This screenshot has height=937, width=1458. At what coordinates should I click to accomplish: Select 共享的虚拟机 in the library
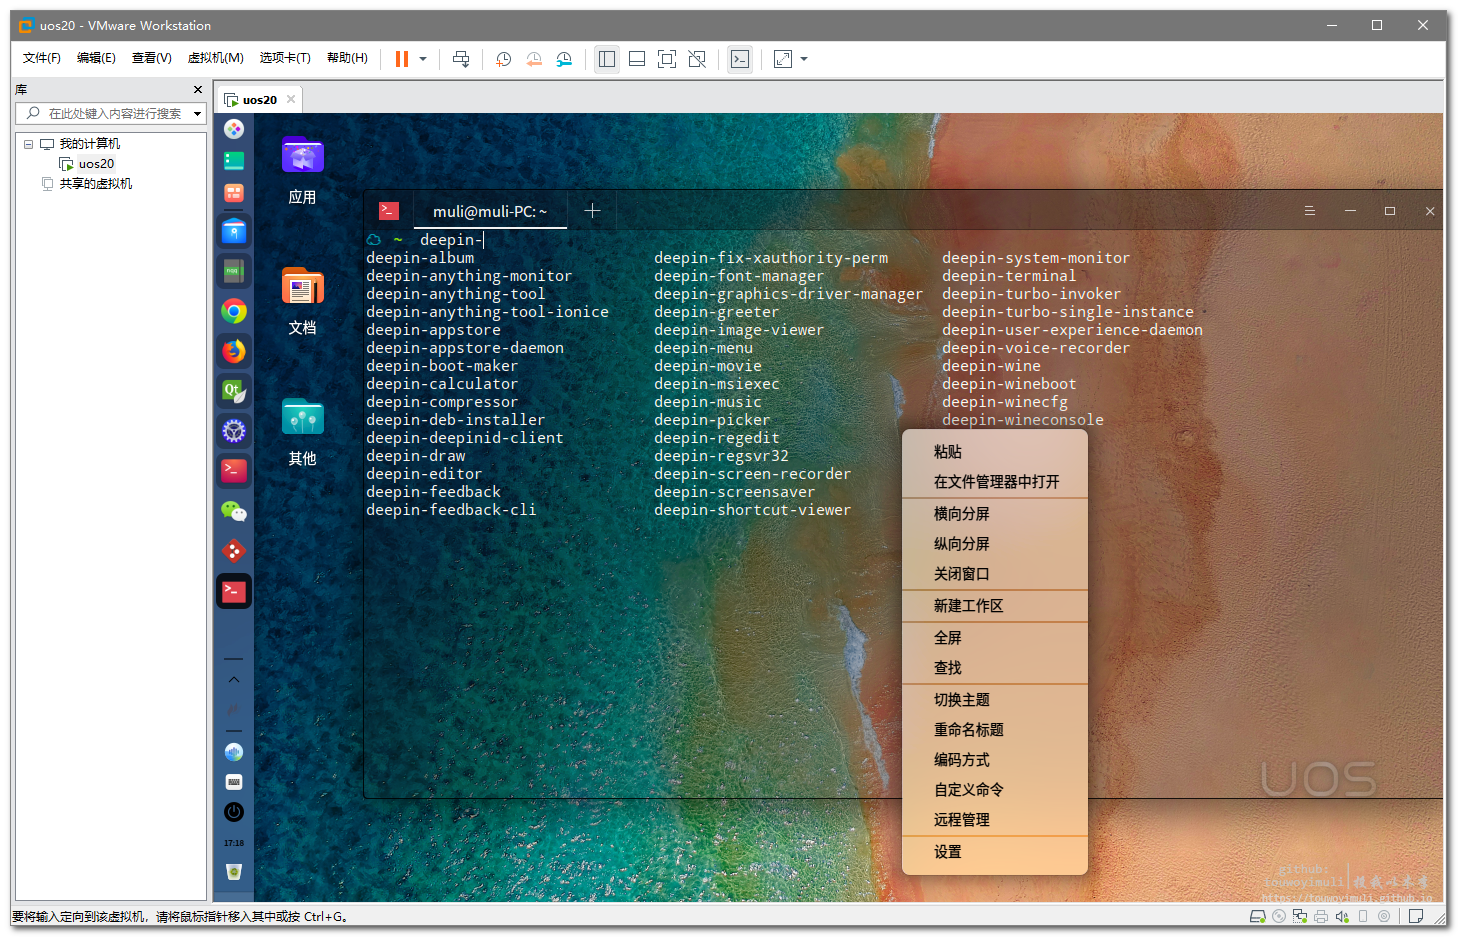coord(95,184)
